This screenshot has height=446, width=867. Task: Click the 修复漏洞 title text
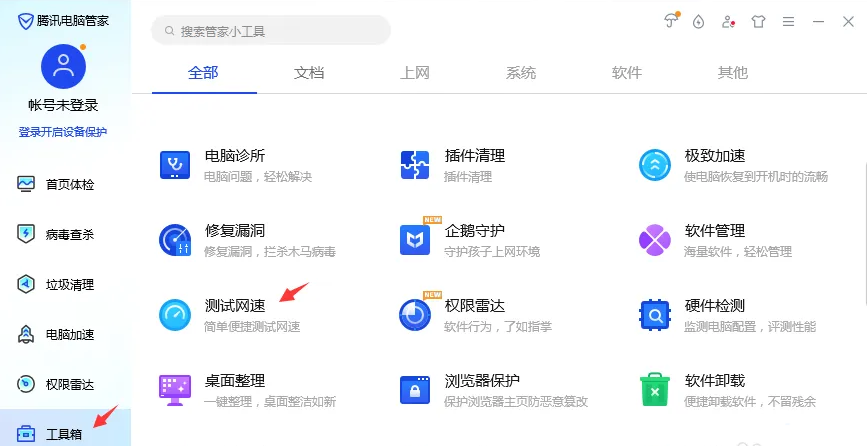[x=235, y=230]
